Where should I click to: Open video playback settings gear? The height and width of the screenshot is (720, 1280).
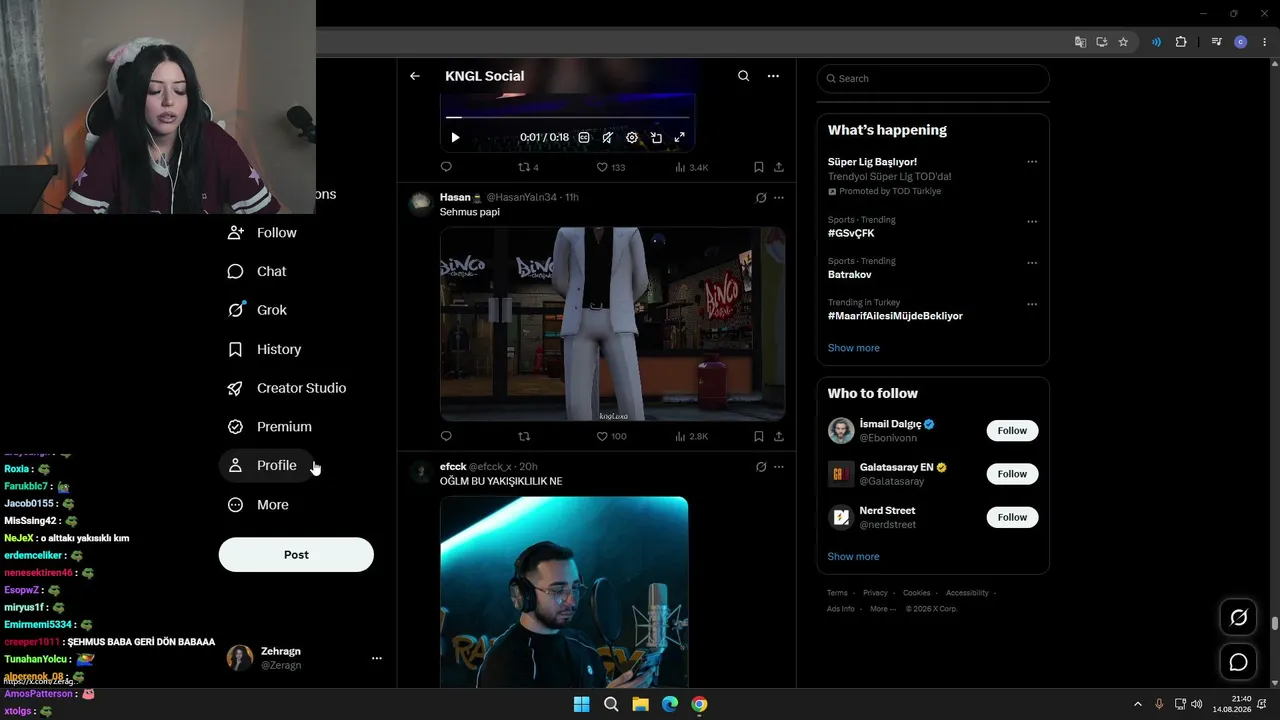tap(632, 137)
